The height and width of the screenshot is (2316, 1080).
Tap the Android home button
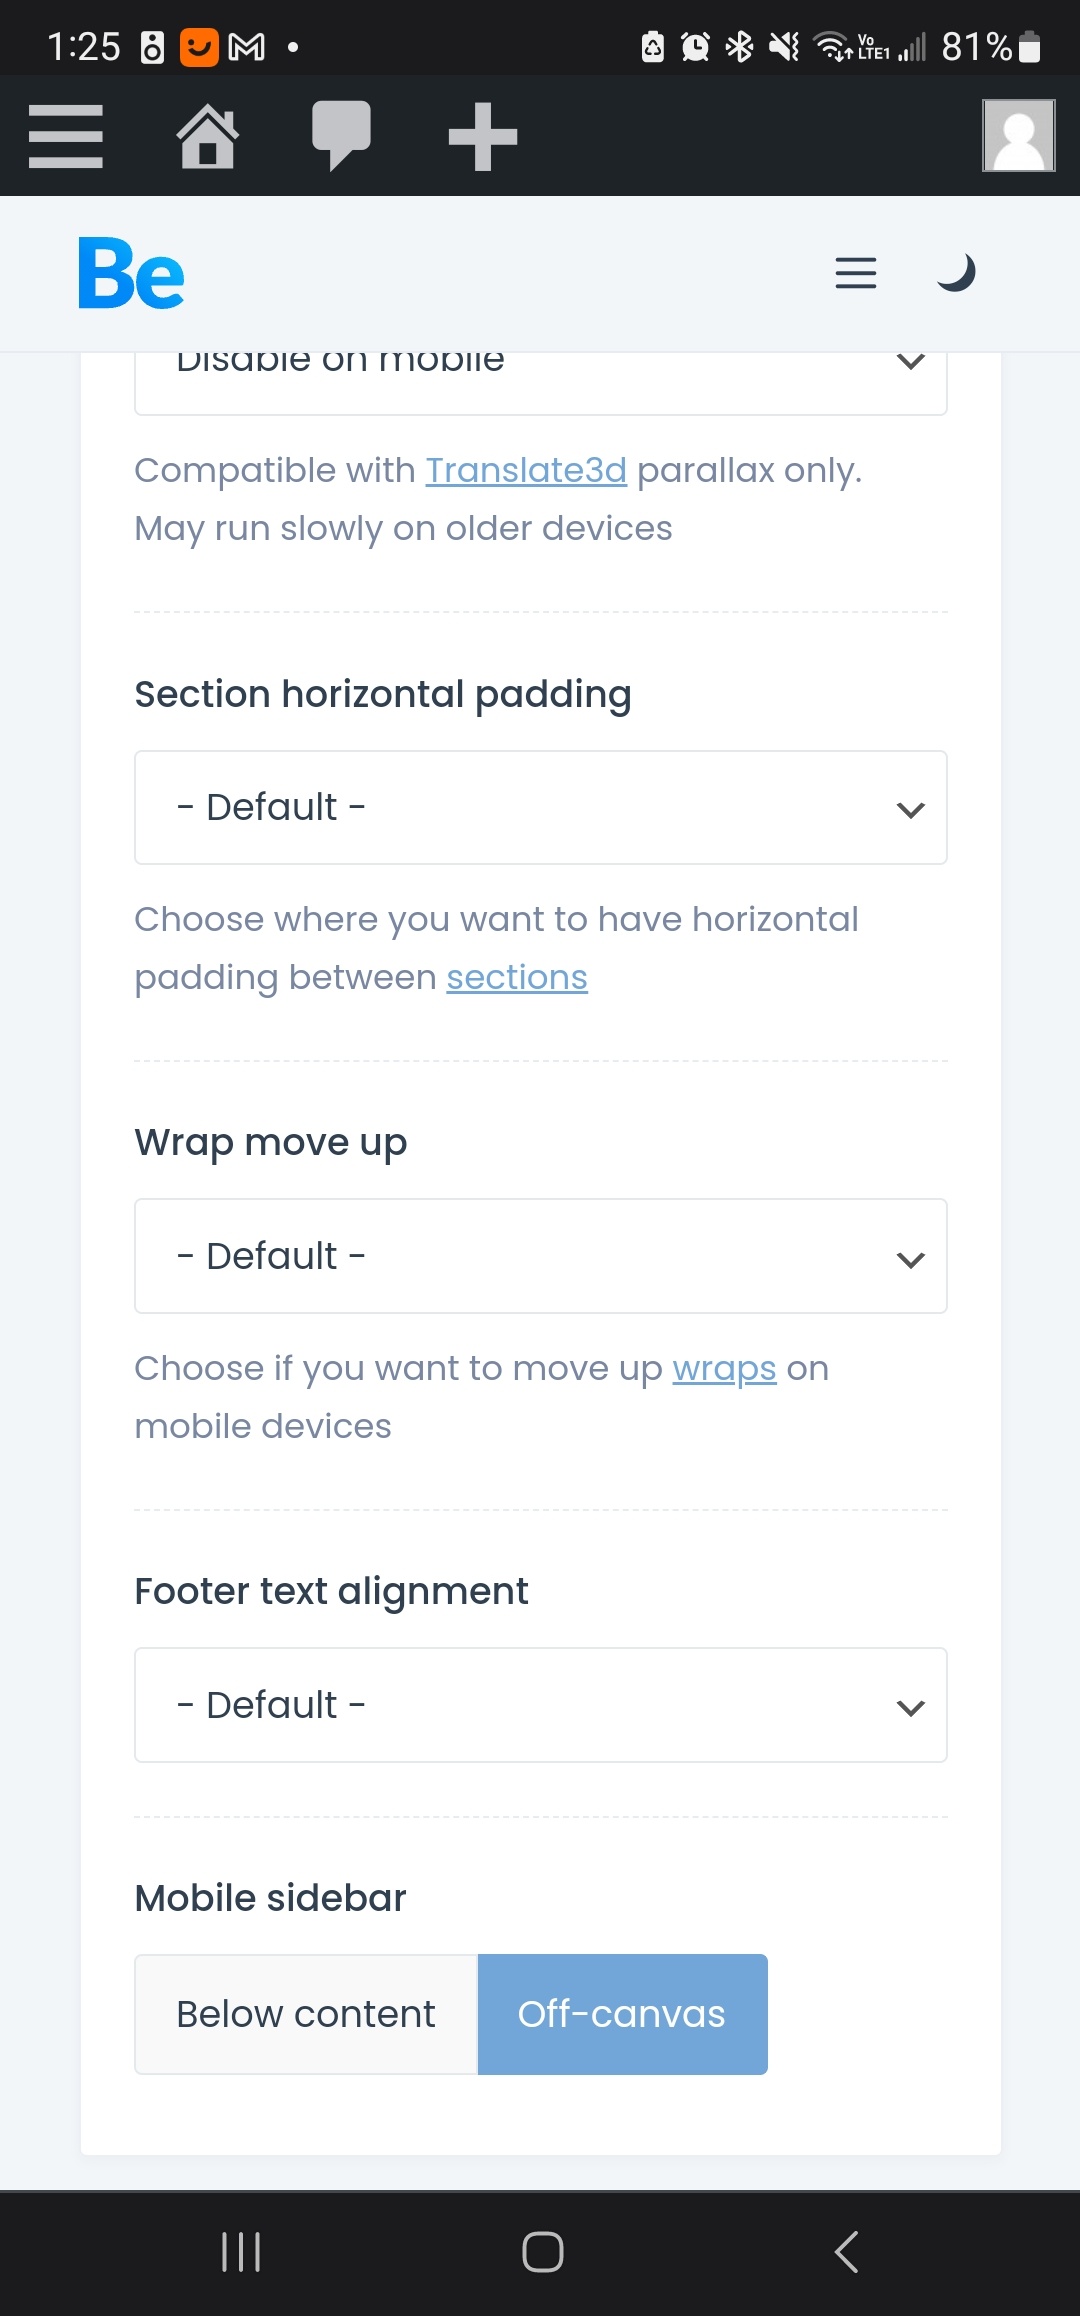click(x=543, y=2252)
